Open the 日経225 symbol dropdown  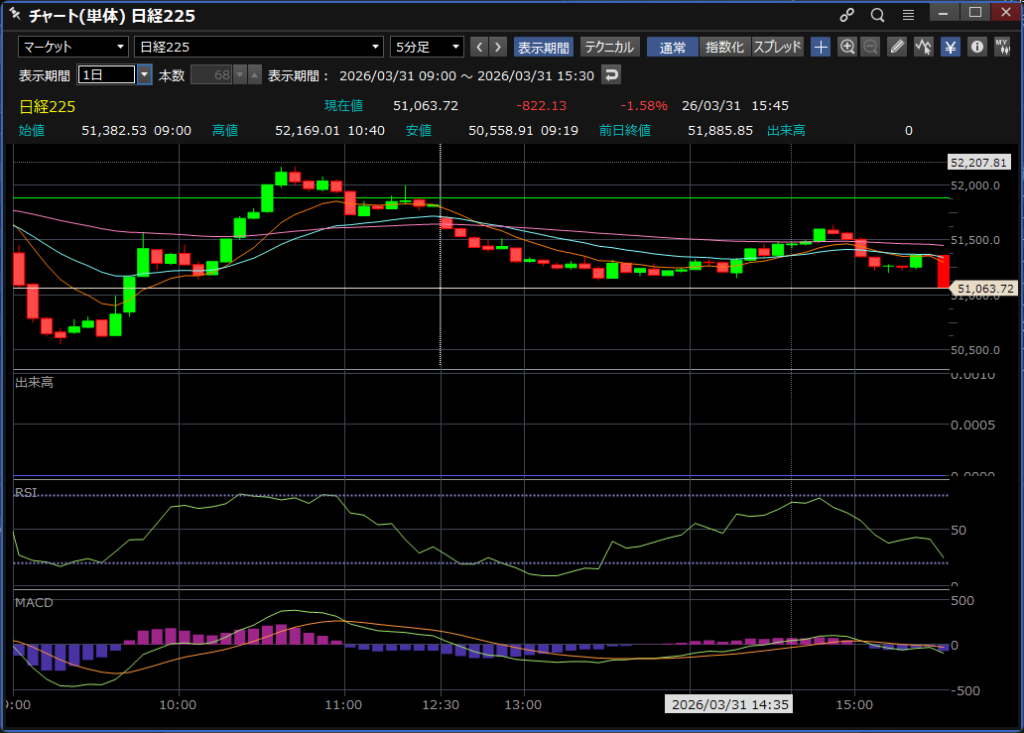pyautogui.click(x=259, y=47)
